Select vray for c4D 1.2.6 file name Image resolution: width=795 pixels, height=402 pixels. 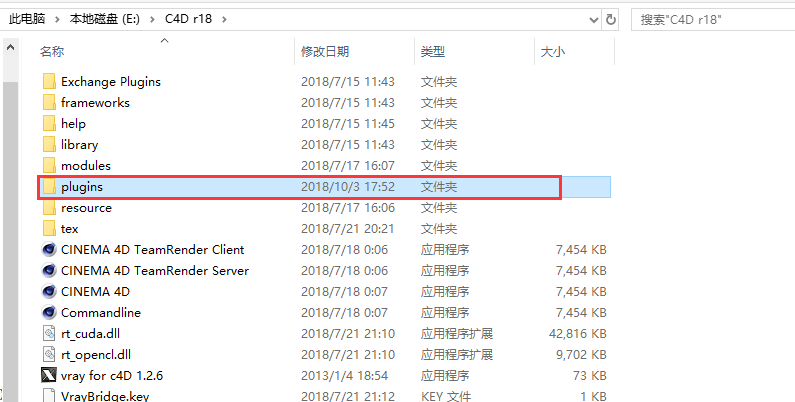(x=112, y=376)
